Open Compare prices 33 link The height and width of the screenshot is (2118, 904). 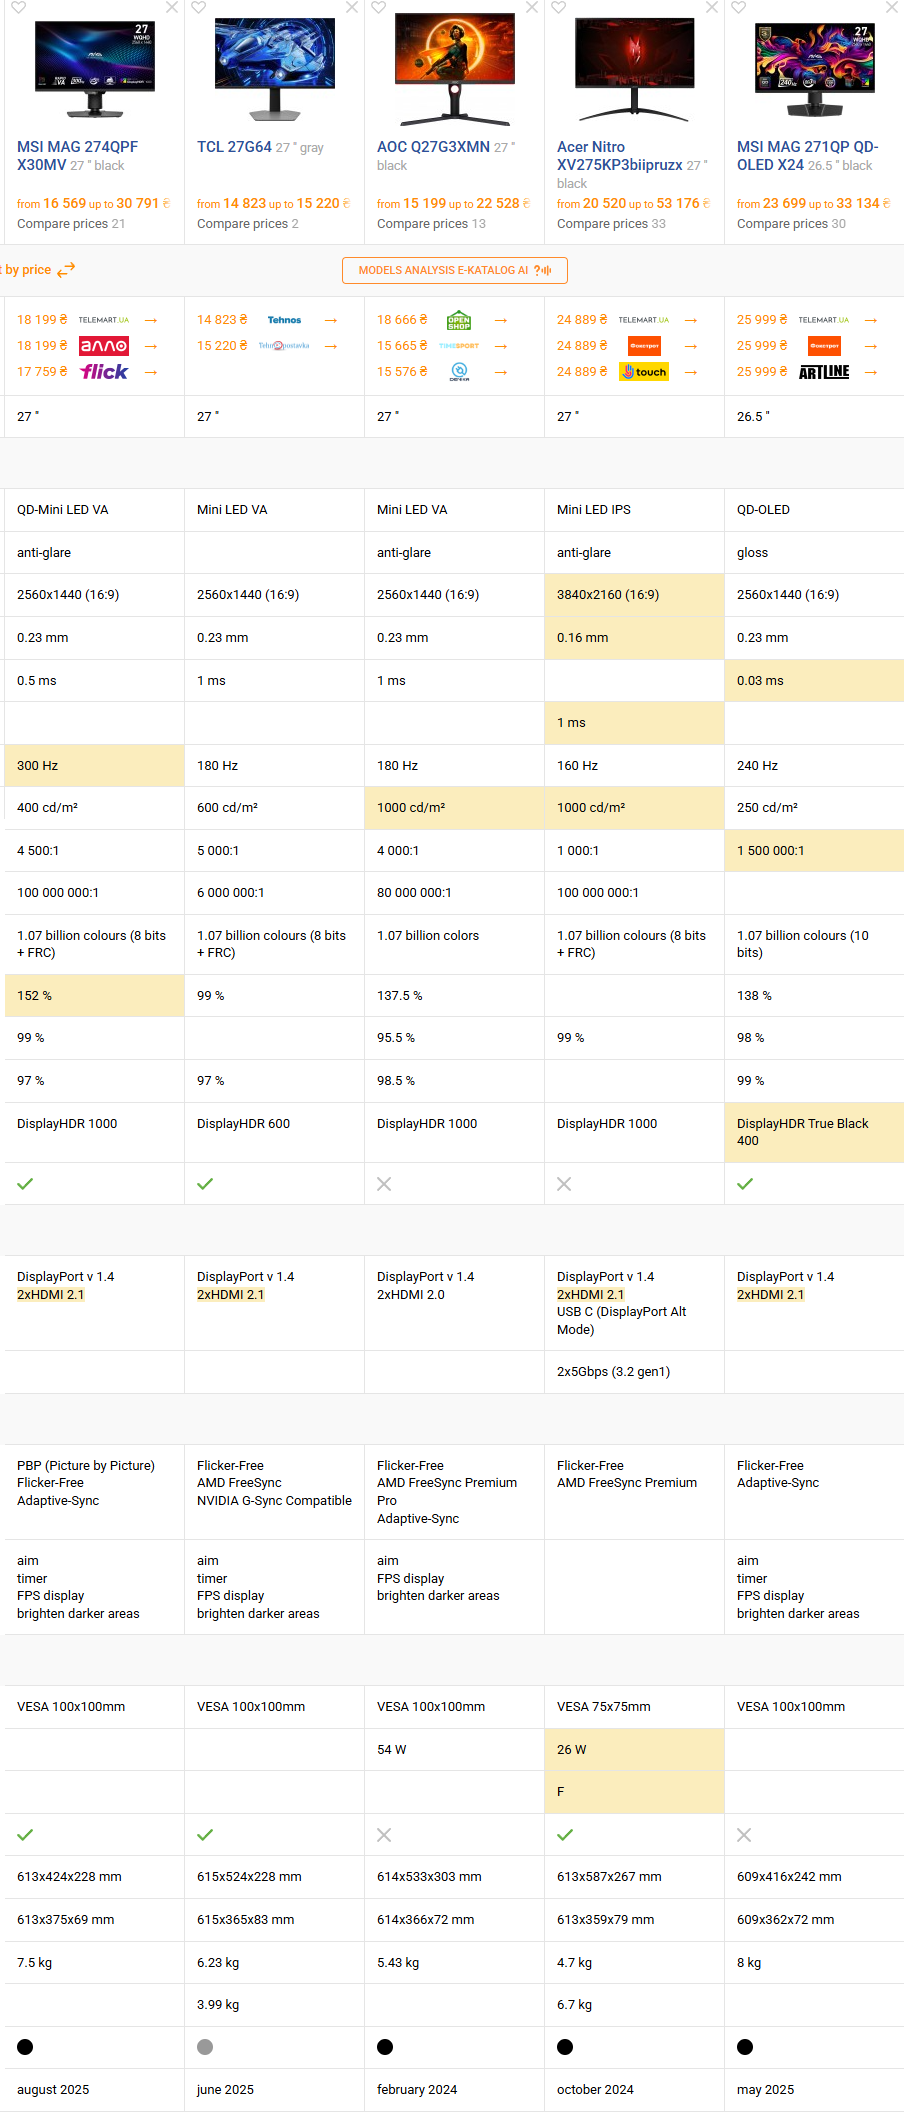[x=611, y=224]
